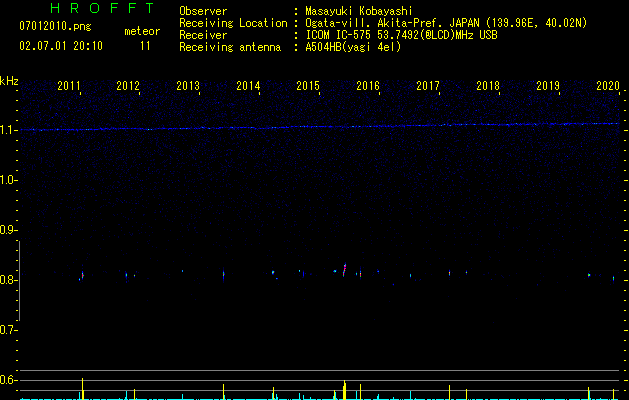Screen dimensions: 629x400
Task: Click the 0.8 frequency axis label
Action: tap(8, 280)
